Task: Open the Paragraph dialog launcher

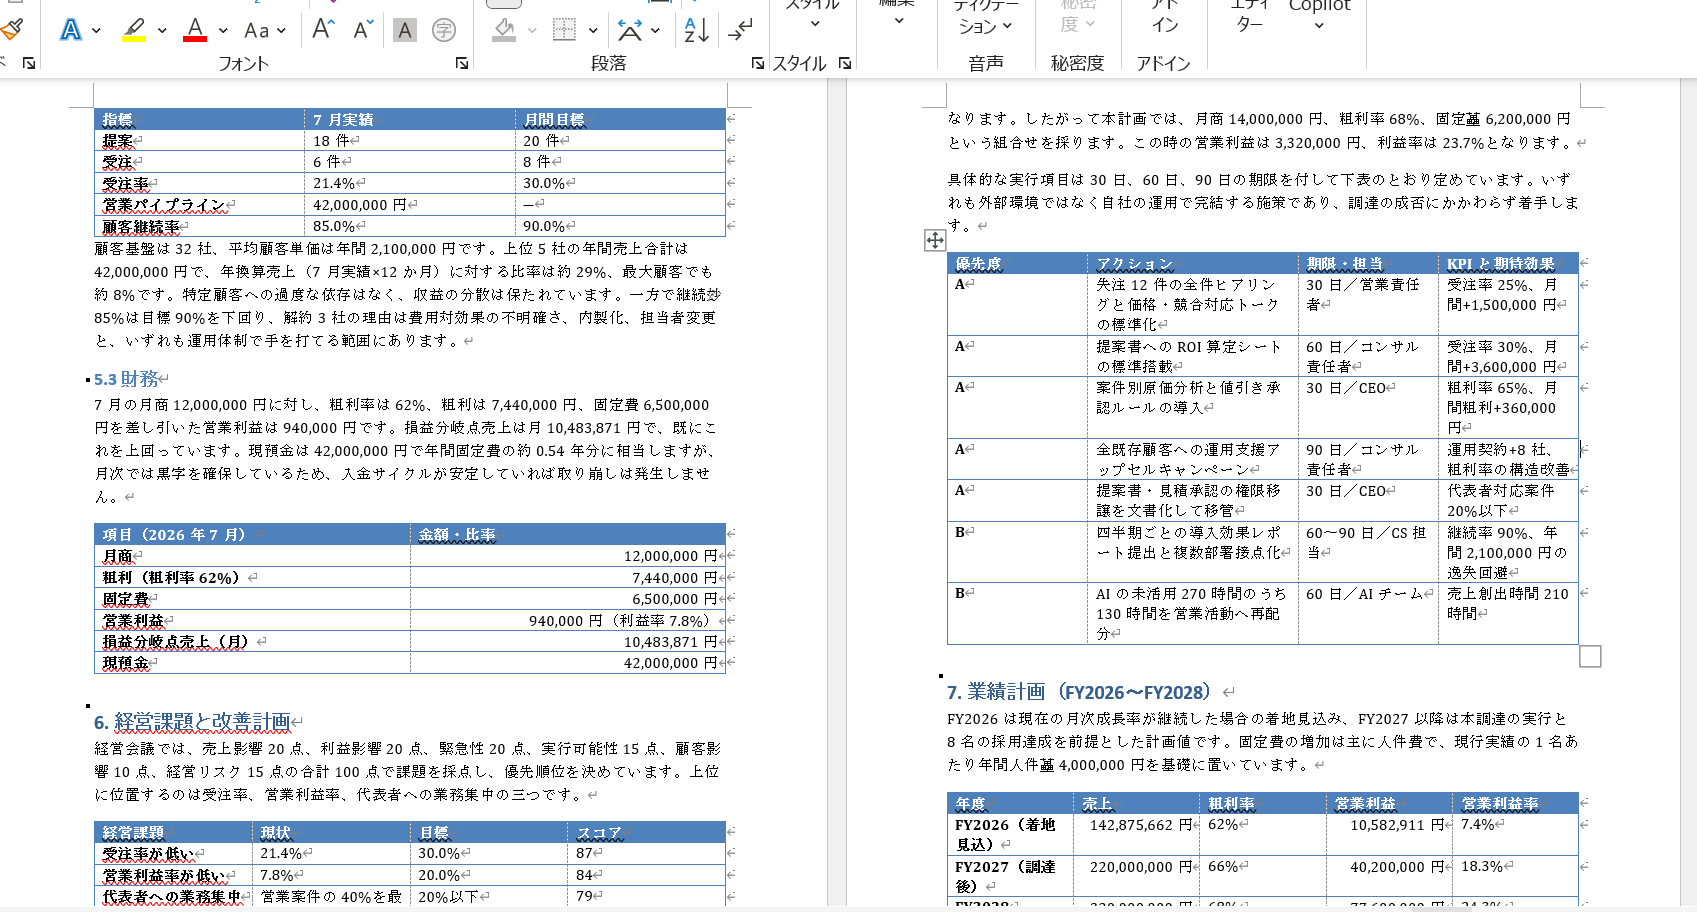Action: pyautogui.click(x=758, y=63)
